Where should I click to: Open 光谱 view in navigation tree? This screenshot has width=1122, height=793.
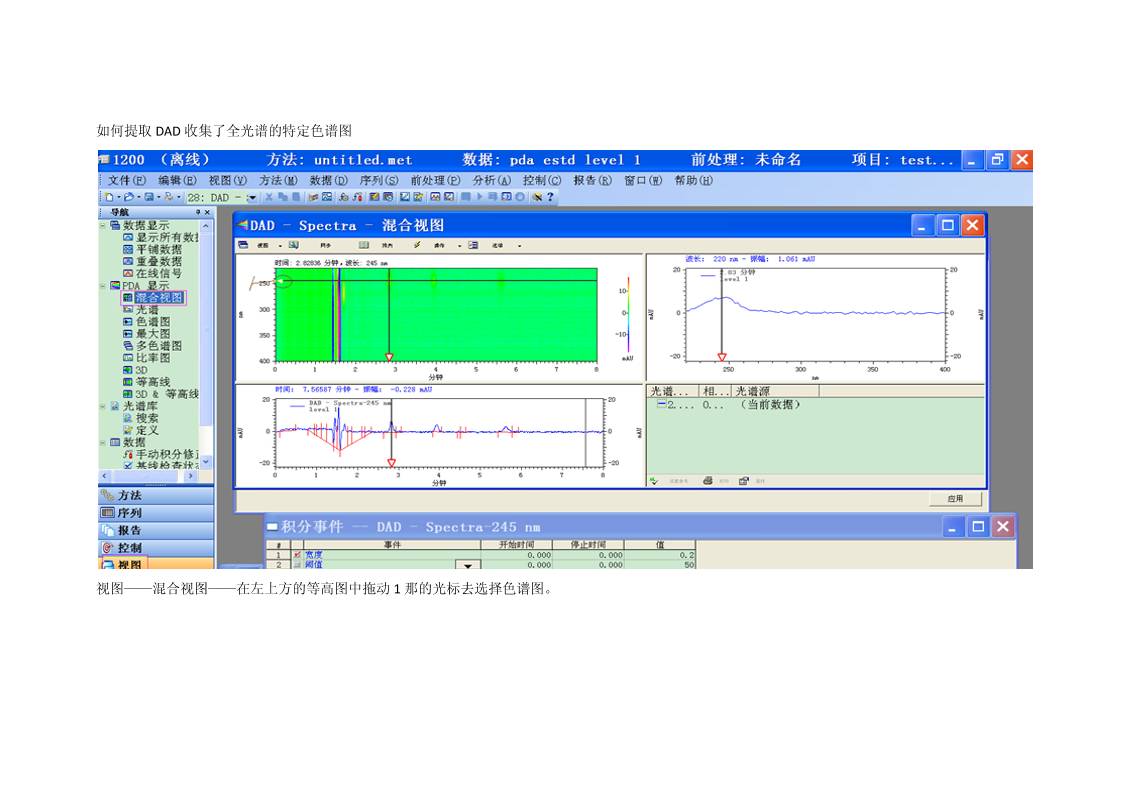147,310
